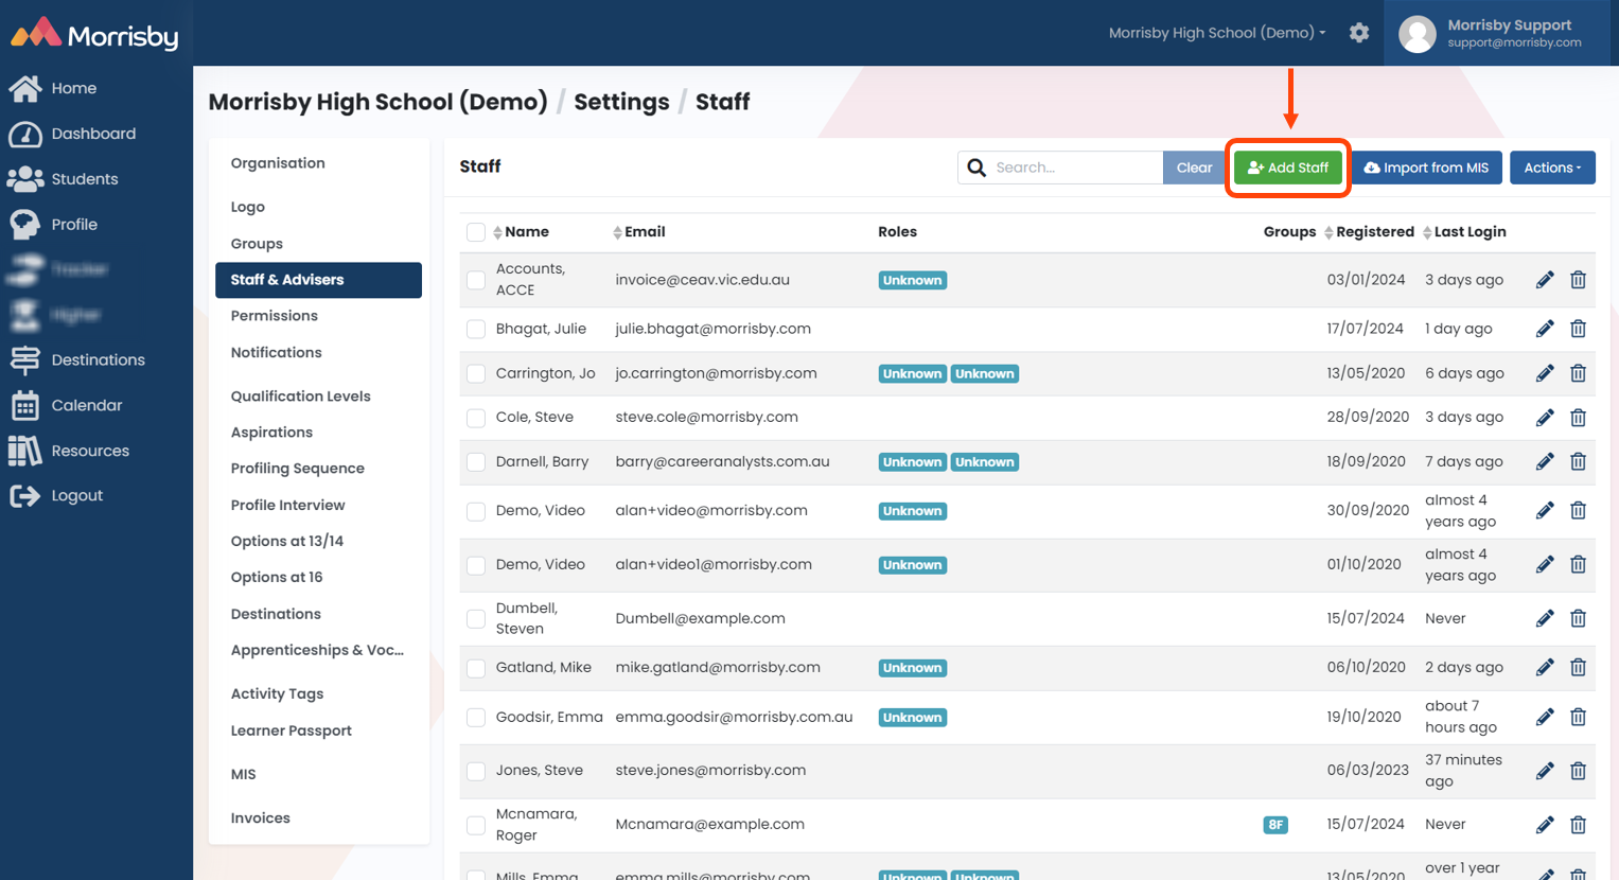Go to Settings breadcrumb link

622,102
